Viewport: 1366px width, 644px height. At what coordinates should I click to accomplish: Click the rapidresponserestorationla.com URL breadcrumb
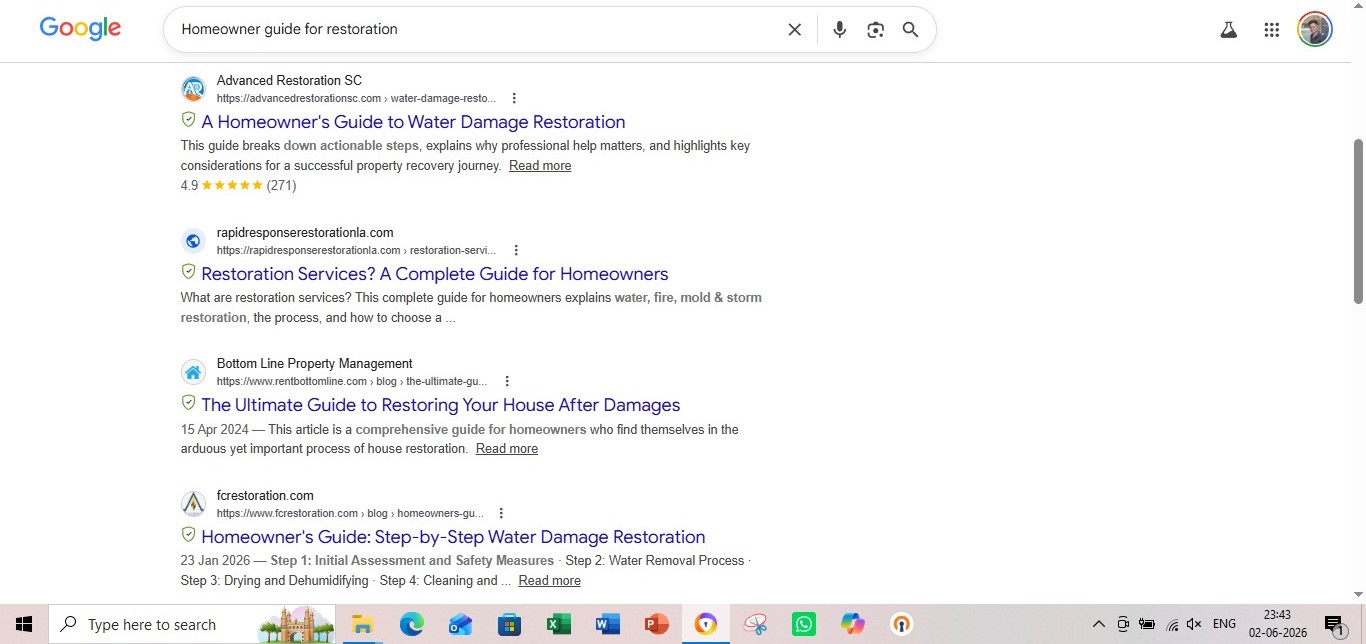(x=356, y=250)
